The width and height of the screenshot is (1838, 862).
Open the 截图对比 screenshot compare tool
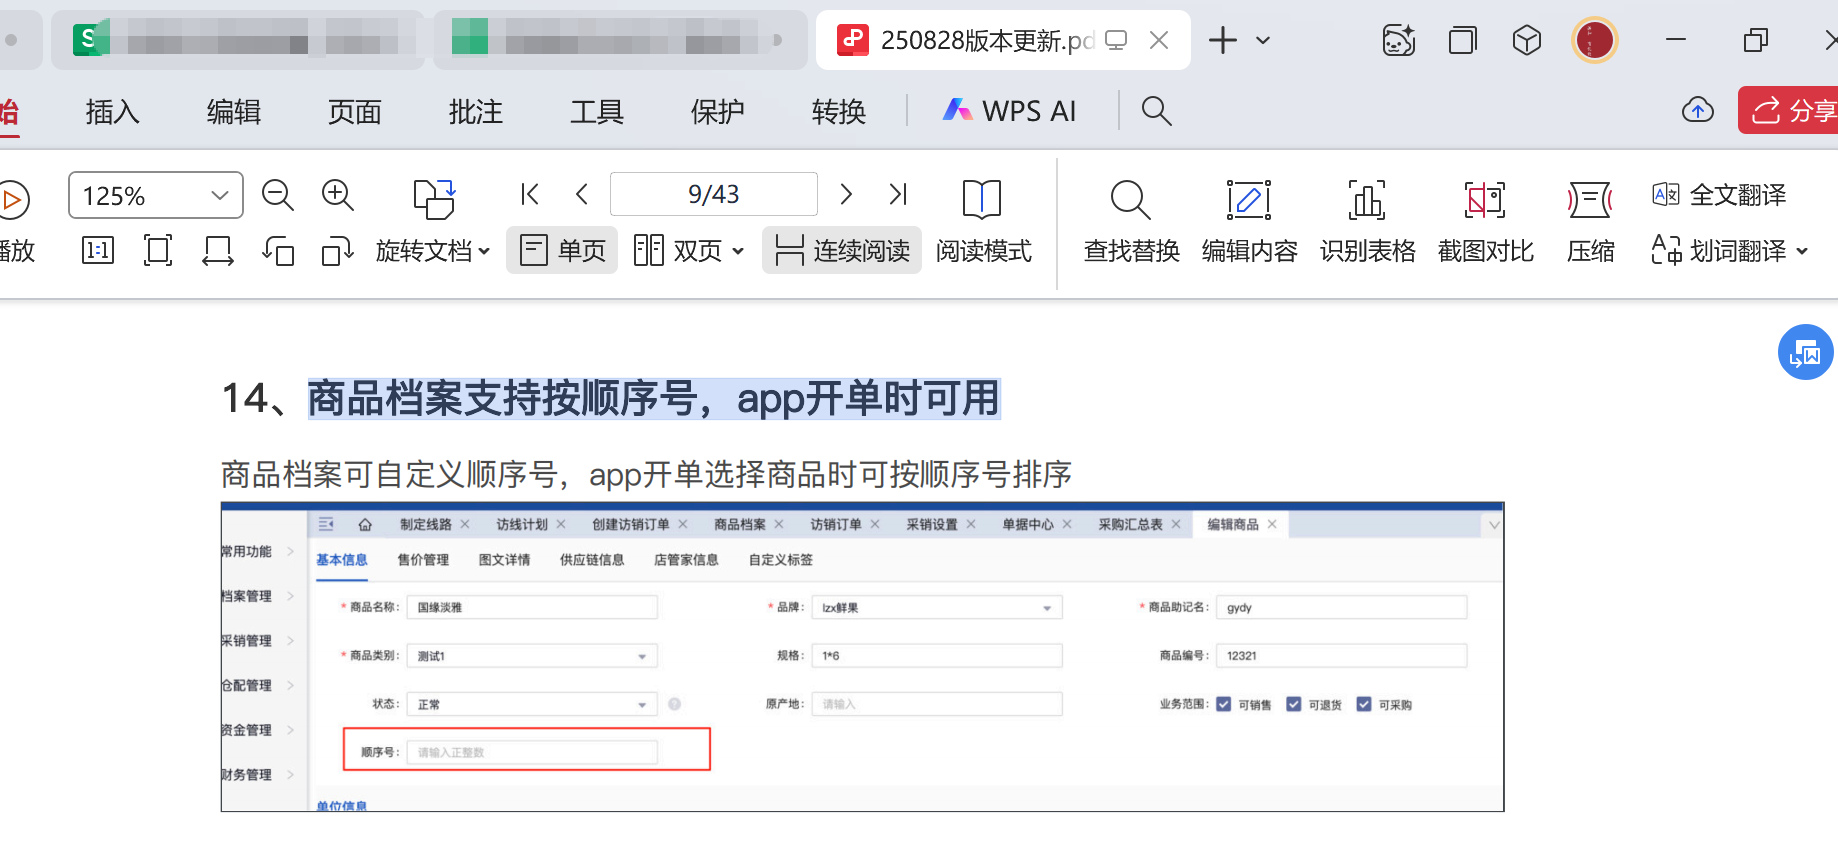(1485, 222)
